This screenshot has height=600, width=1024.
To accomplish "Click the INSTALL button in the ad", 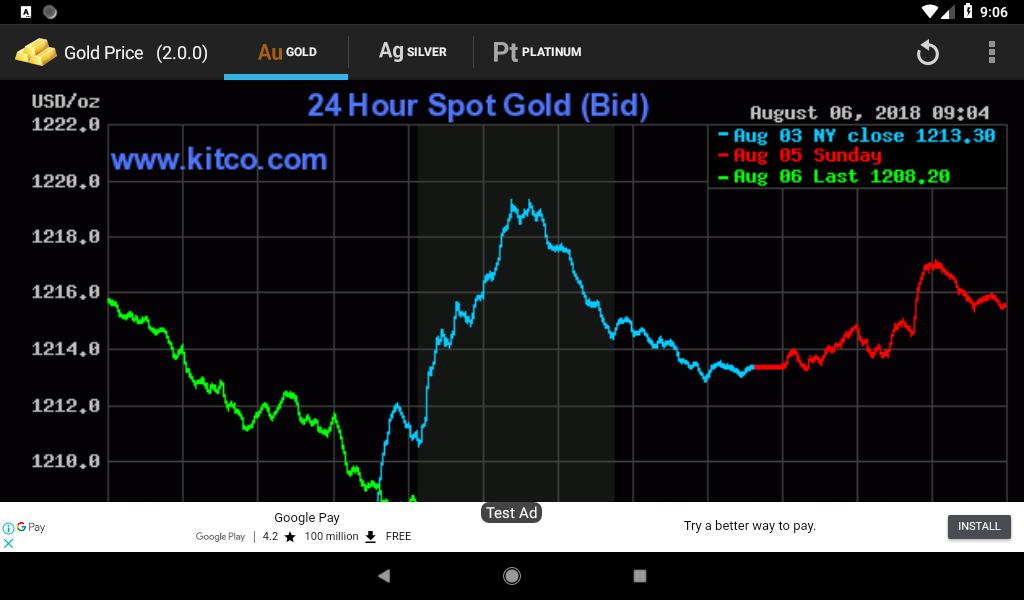I will pyautogui.click(x=979, y=526).
